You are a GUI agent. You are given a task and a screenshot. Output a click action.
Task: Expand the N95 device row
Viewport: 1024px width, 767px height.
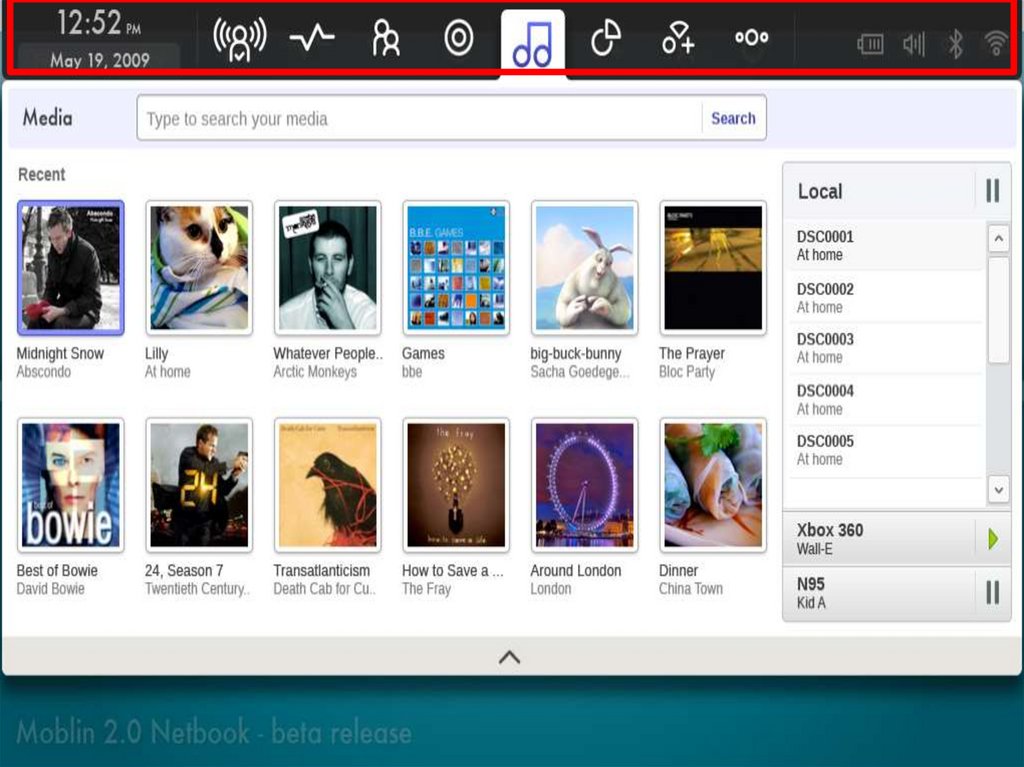[x=878, y=593]
